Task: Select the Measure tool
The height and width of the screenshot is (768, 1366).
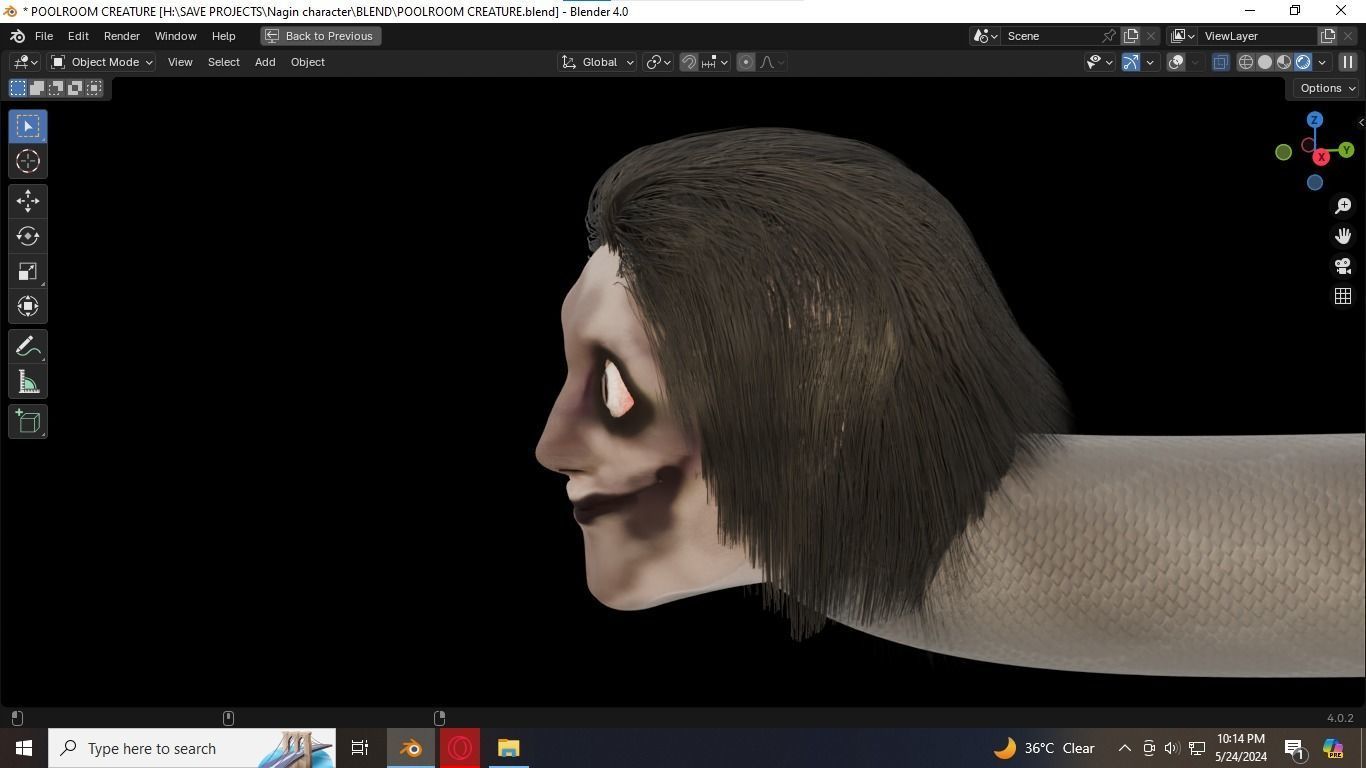Action: point(28,381)
